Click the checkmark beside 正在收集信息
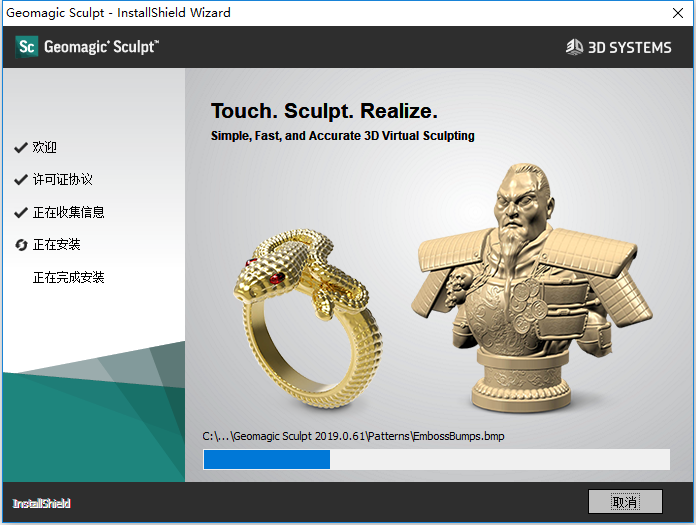The height and width of the screenshot is (525, 696). point(21,213)
